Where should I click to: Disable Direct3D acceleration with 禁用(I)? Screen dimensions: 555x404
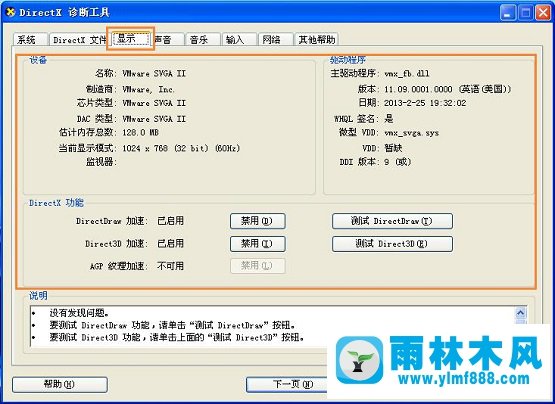[x=257, y=244]
